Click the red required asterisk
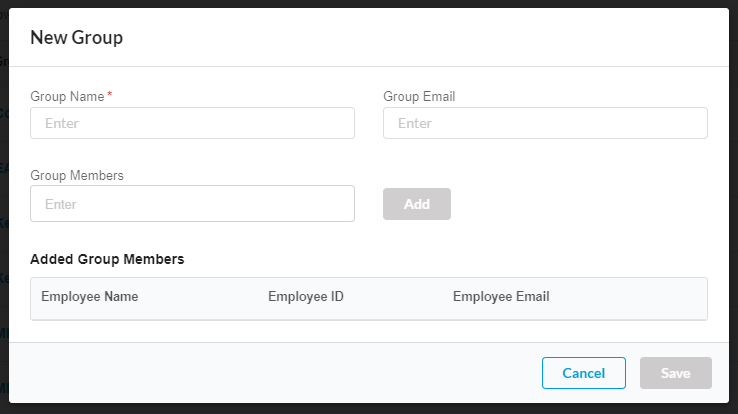Screen dimensions: 738x414 click(109, 95)
